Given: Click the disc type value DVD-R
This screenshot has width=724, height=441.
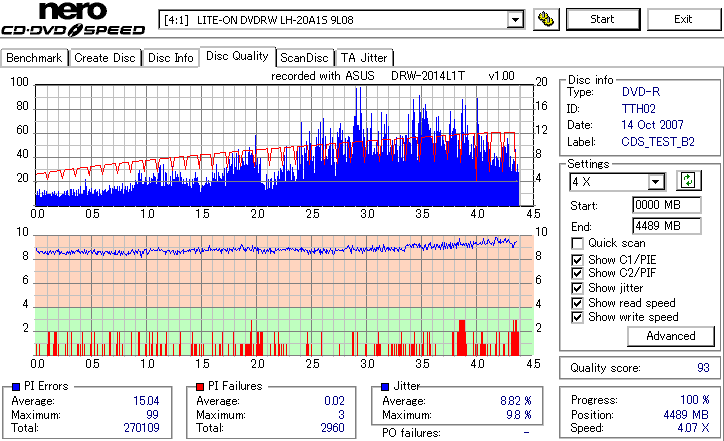Looking at the screenshot, I should point(641,92).
